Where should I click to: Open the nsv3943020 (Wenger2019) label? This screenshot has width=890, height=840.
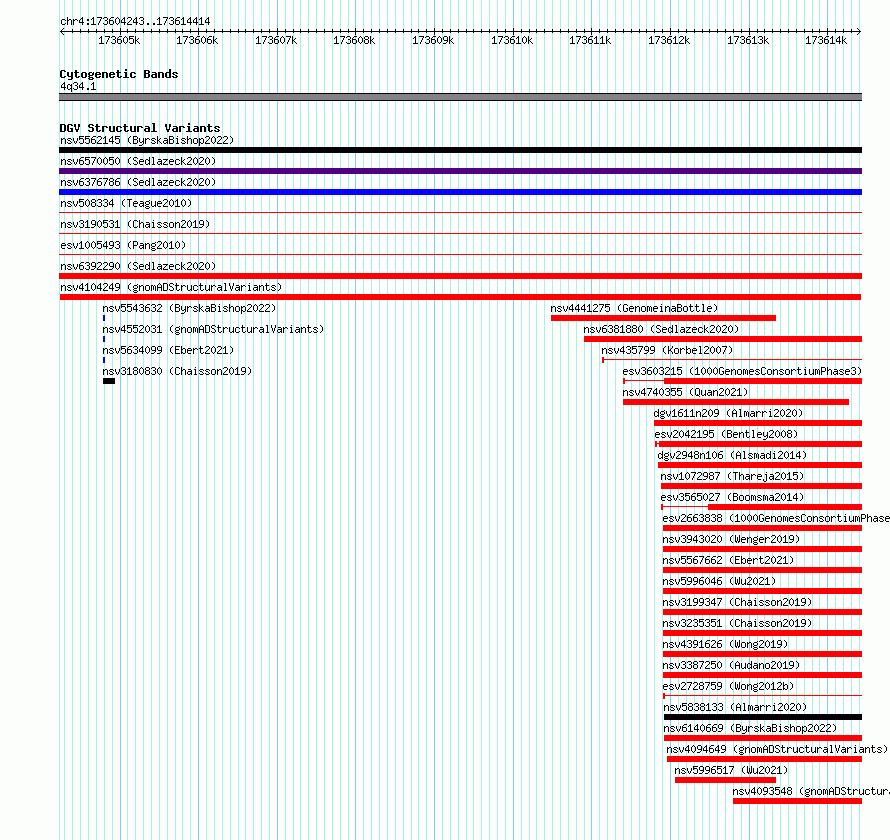pos(731,539)
